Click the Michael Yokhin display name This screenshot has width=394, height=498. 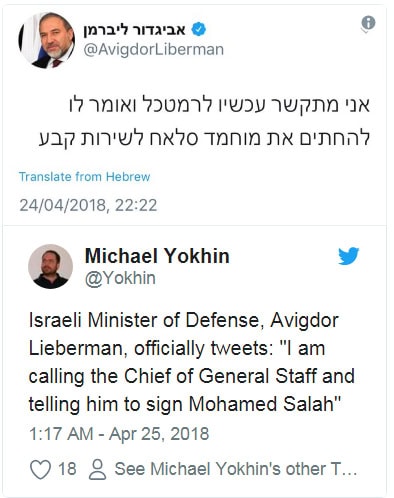click(157, 256)
